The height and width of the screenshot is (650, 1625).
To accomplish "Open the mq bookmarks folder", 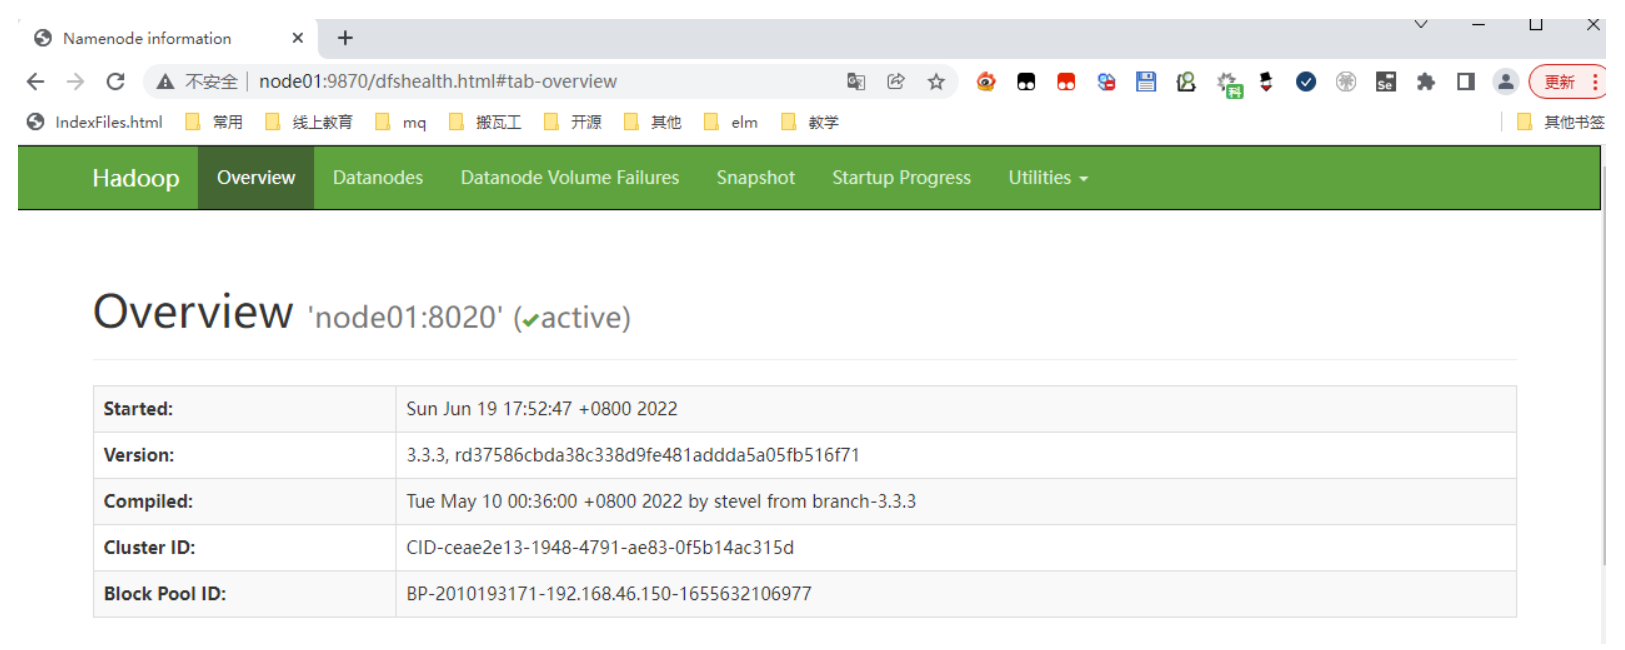I will (401, 122).
